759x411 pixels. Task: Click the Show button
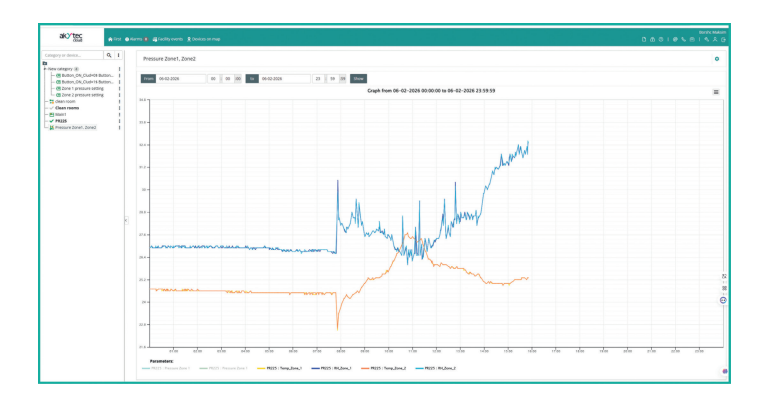358,78
